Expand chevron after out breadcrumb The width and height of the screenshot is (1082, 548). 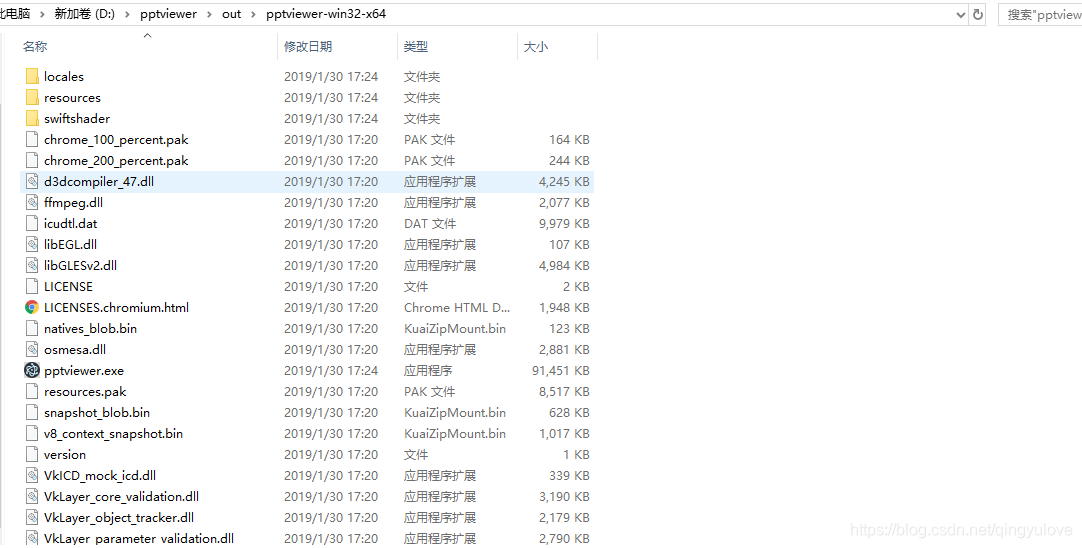pos(253,14)
